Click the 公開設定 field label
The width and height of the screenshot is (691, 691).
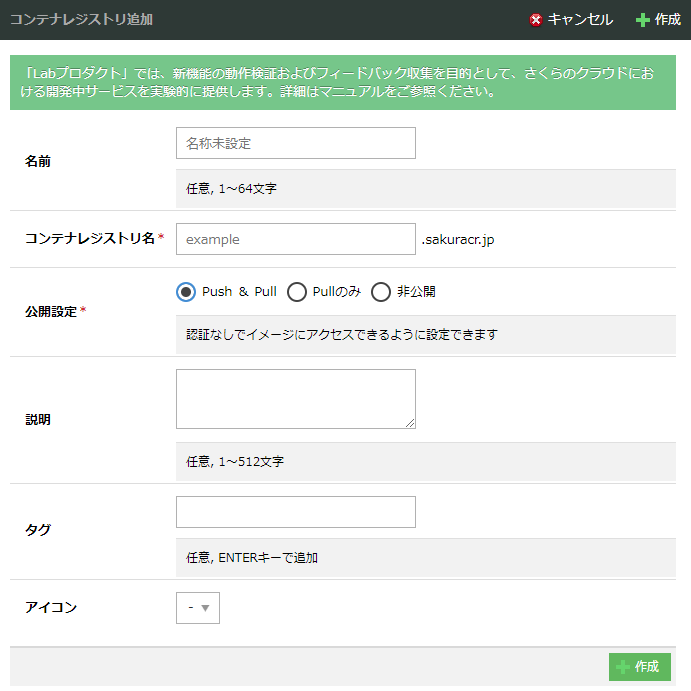click(51, 312)
